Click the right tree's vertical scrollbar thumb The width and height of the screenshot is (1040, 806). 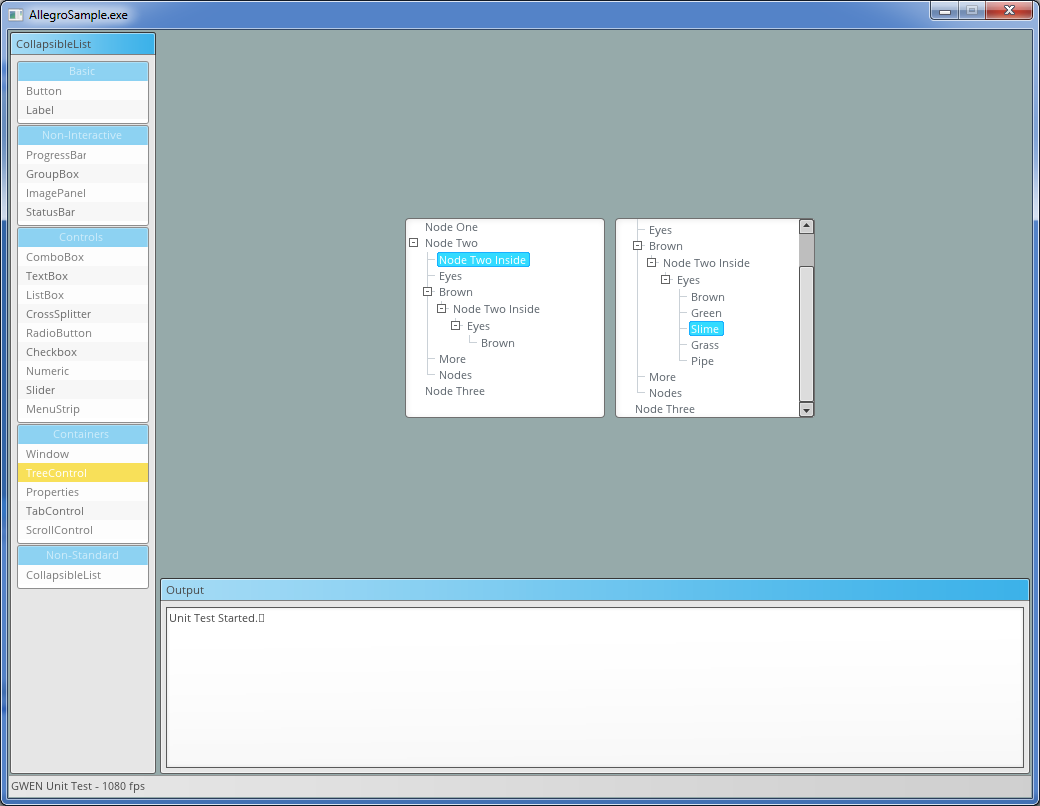[x=806, y=251]
